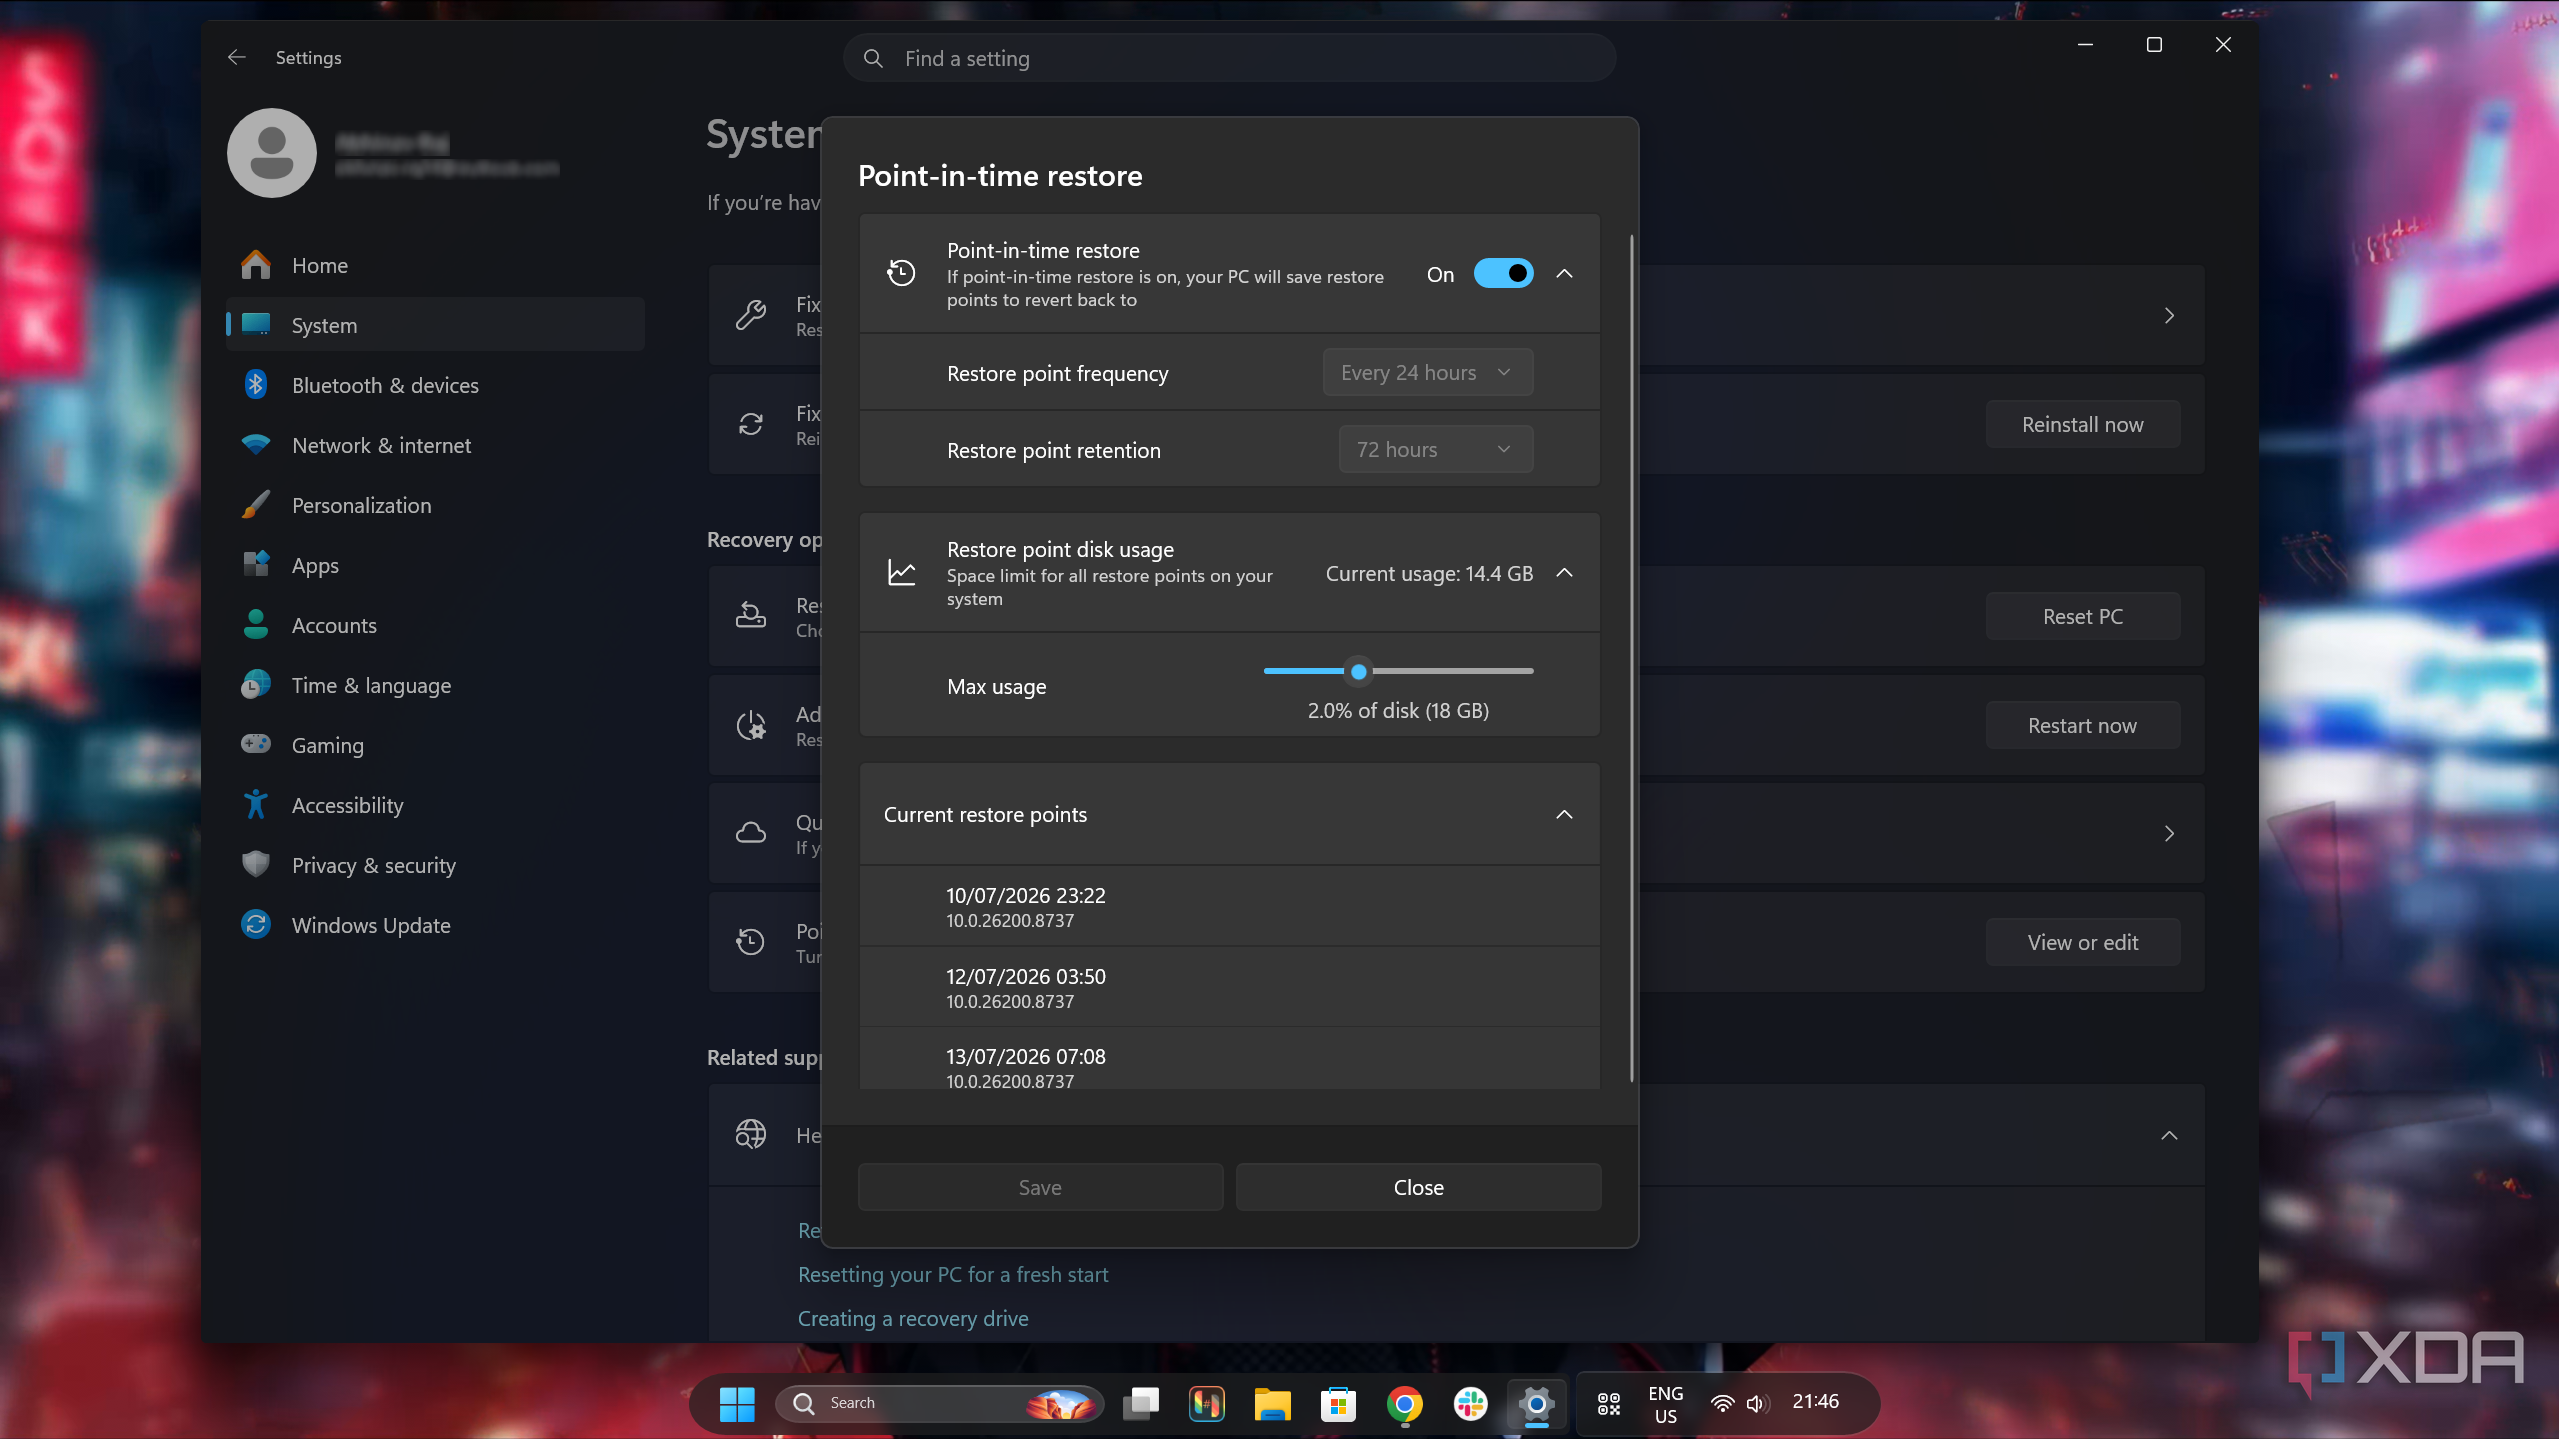This screenshot has height=1439, width=2559.
Task: Open the Resetting your PC link
Action: [953, 1274]
